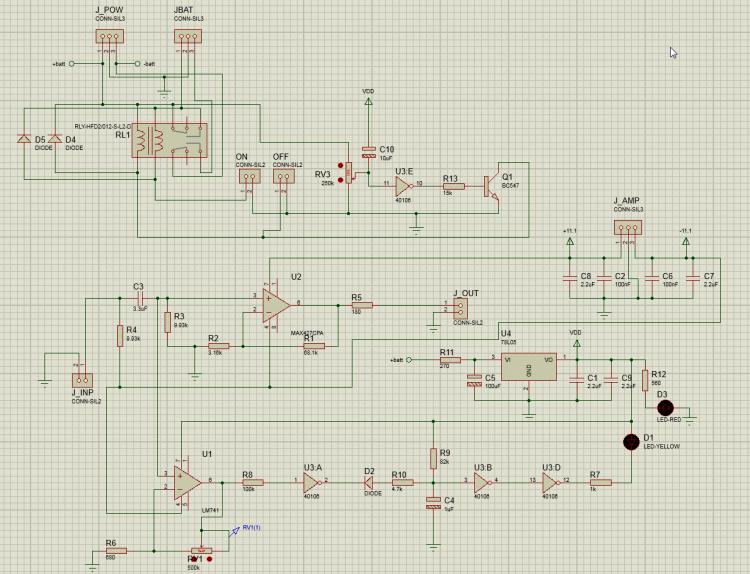
Task: Click the VDD power terminal above C10
Action: 368,101
